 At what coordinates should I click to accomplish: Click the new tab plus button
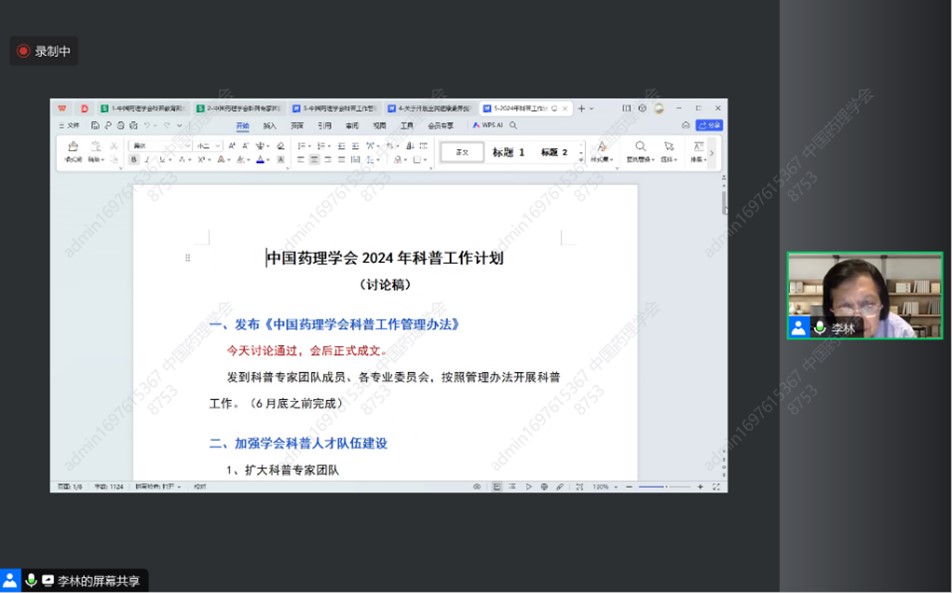click(581, 108)
